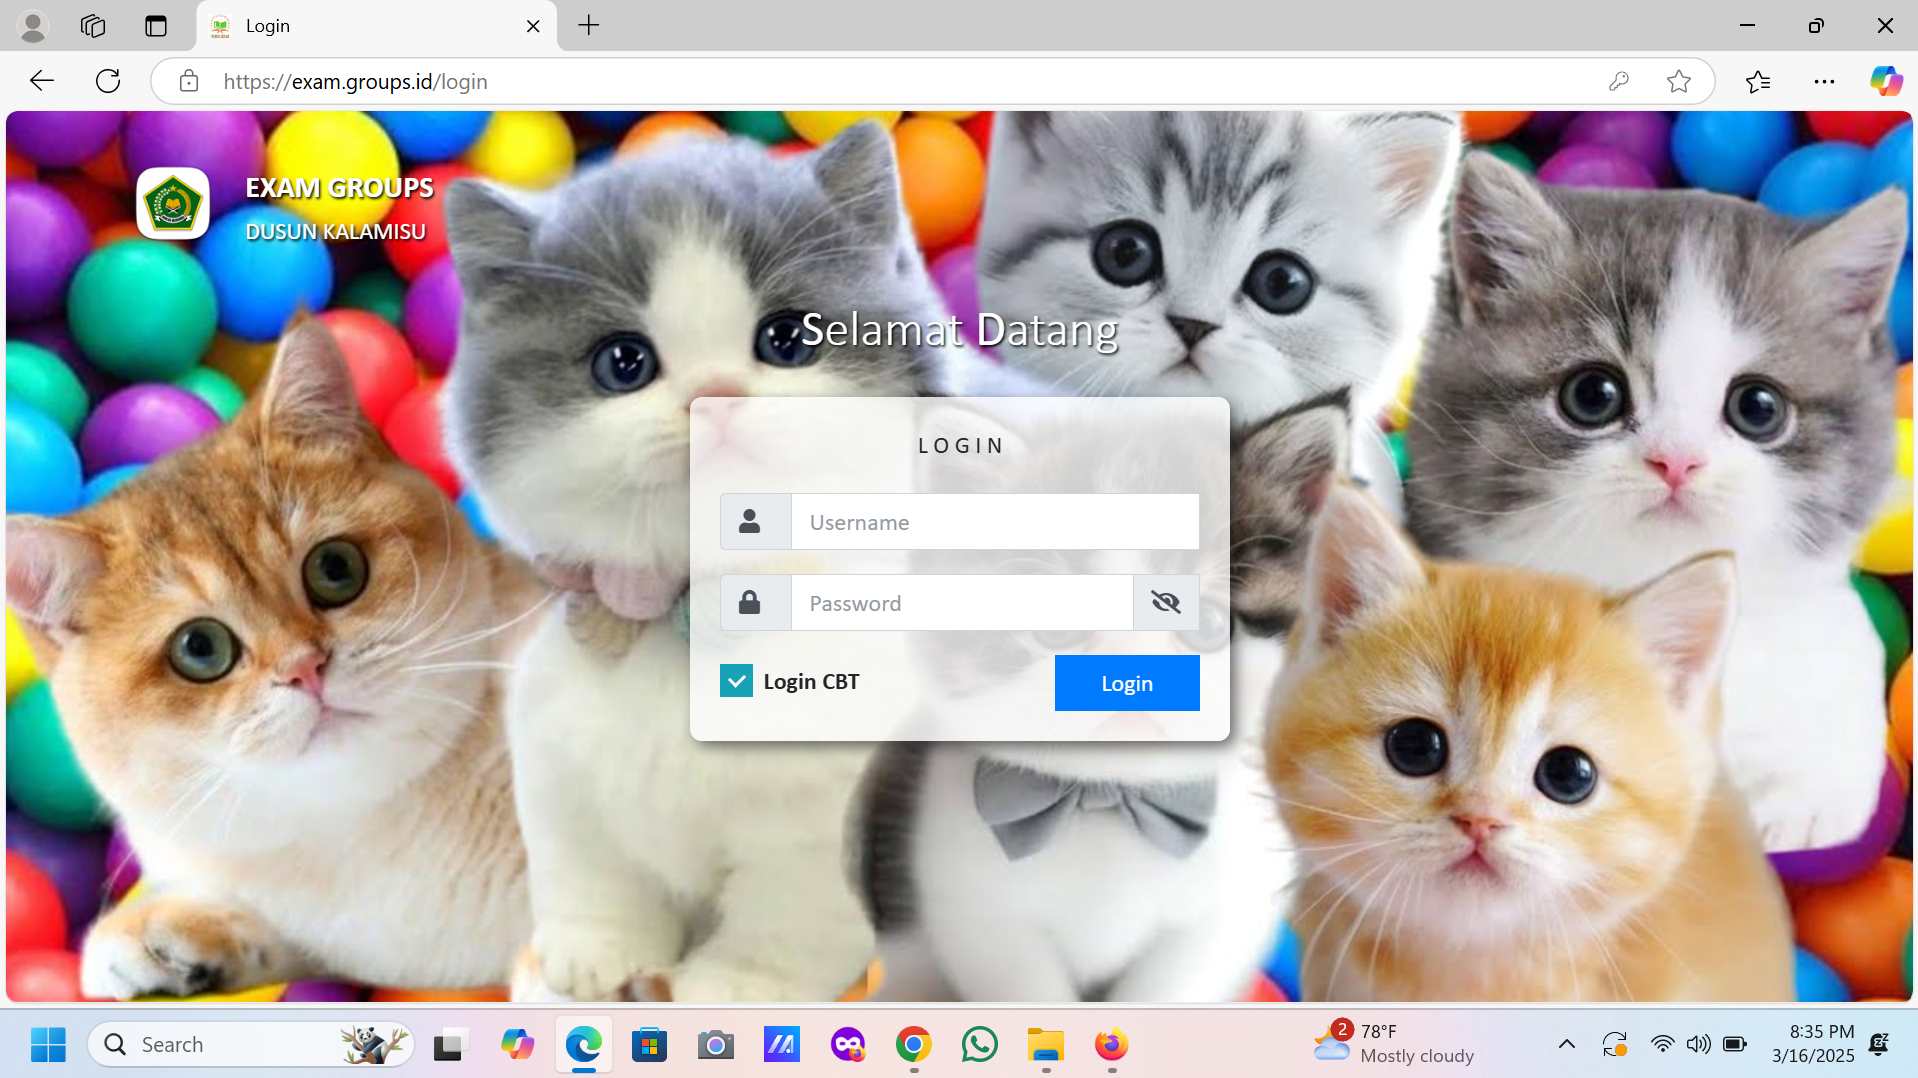Focus the Username input field

pyautogui.click(x=994, y=522)
